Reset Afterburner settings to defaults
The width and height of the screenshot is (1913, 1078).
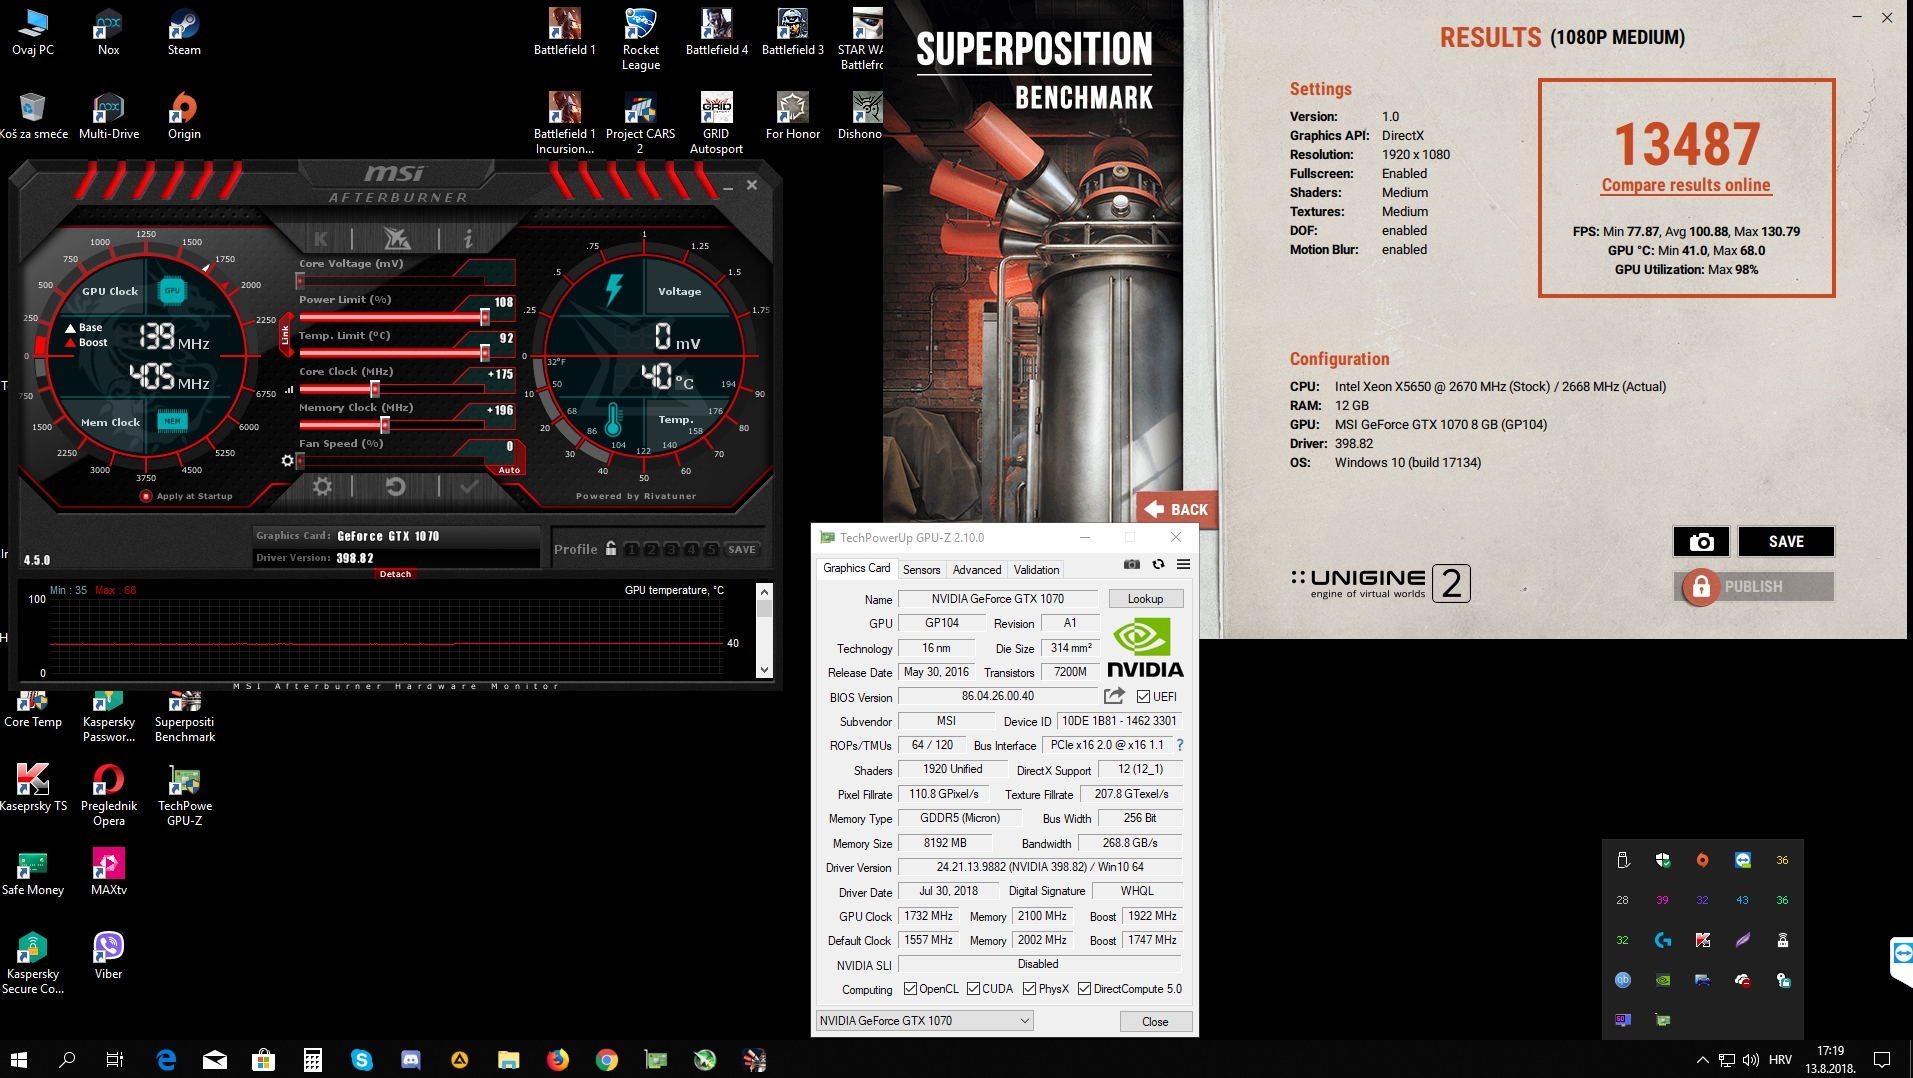pyautogui.click(x=395, y=487)
